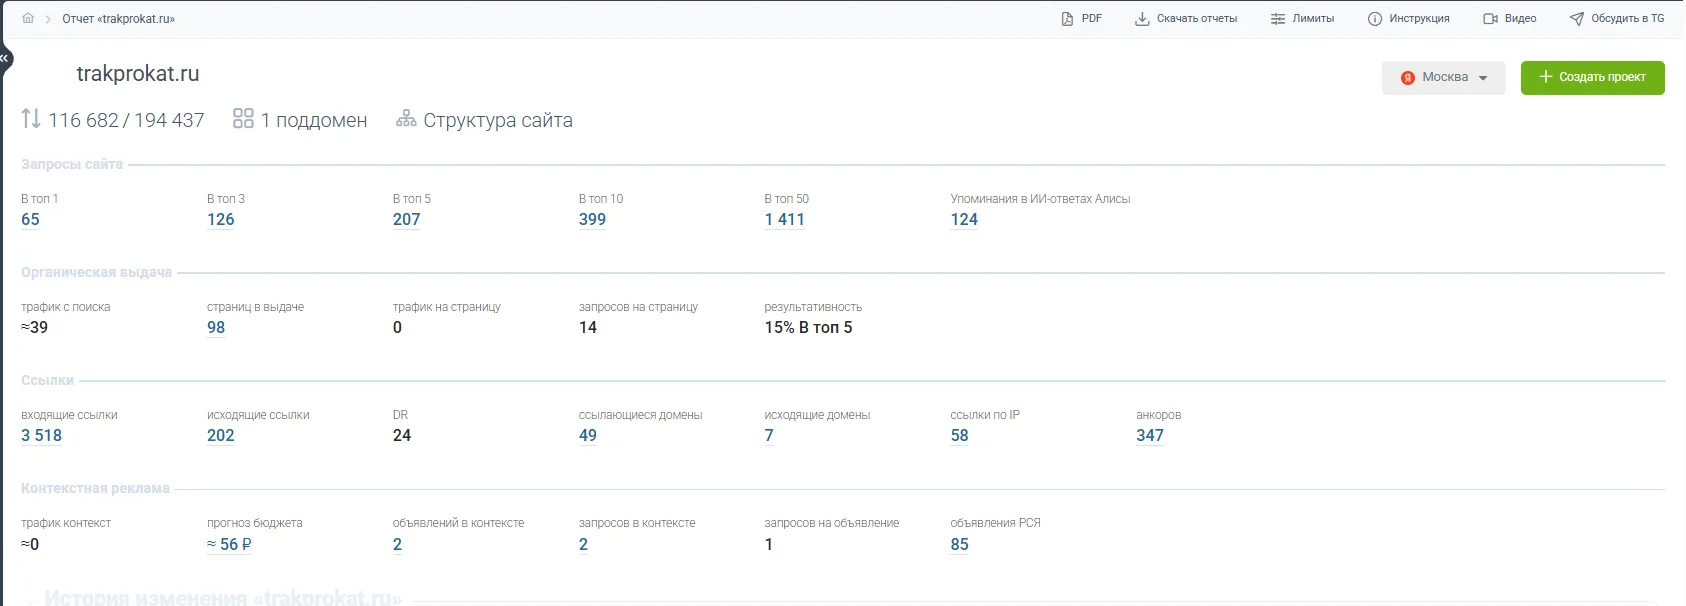The image size is (1686, 606).
Task: Open исходящие ссылки value 202
Action: [220, 435]
